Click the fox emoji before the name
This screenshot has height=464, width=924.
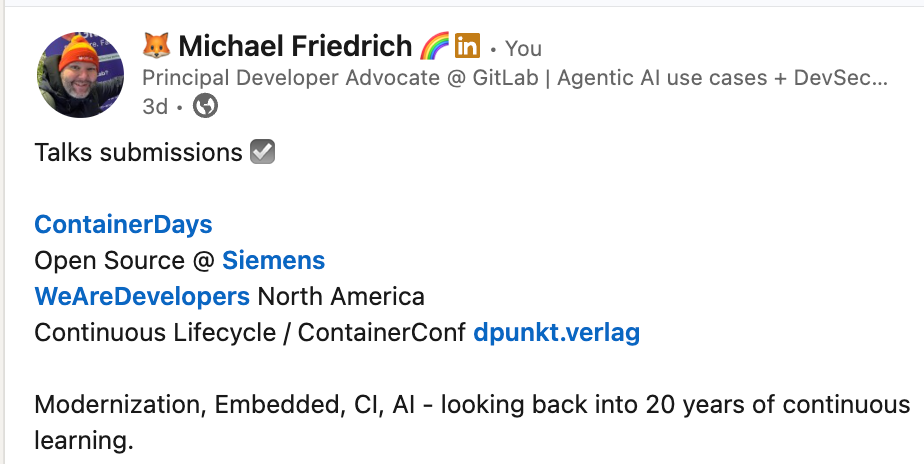click(156, 46)
